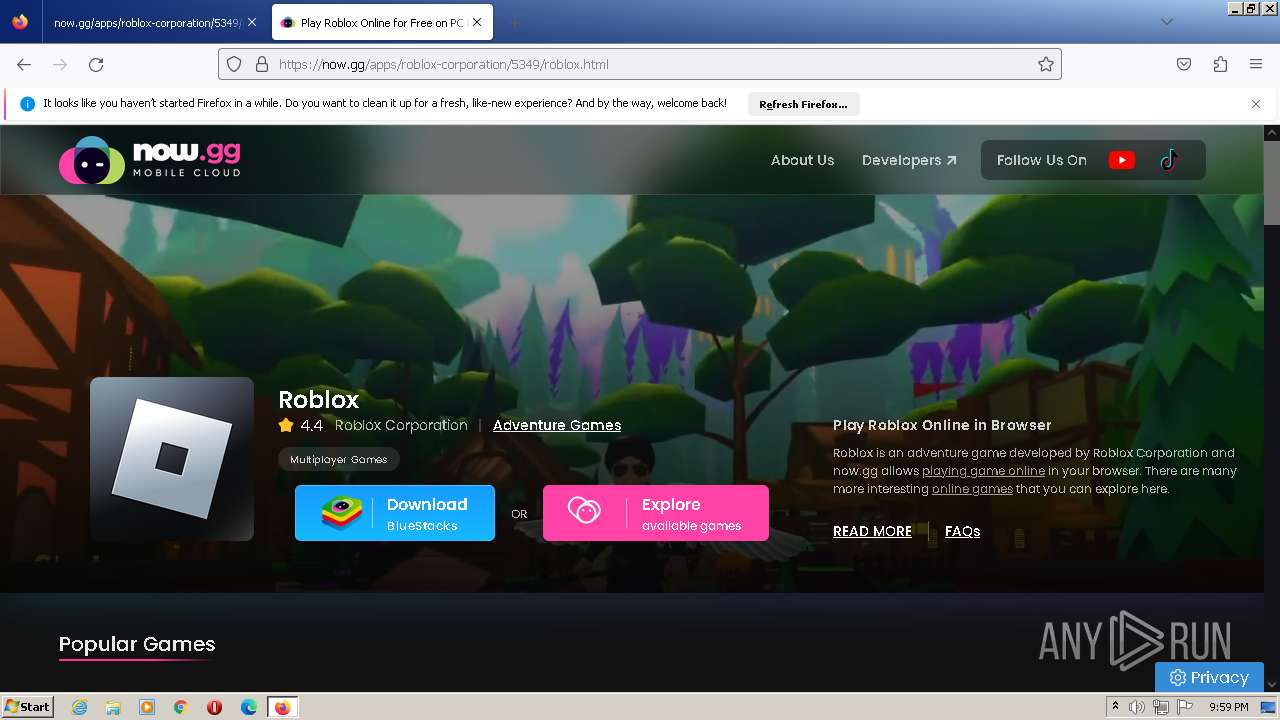The width and height of the screenshot is (1280, 720).
Task: Open the Firefox extensions icon
Action: pos(1220,64)
